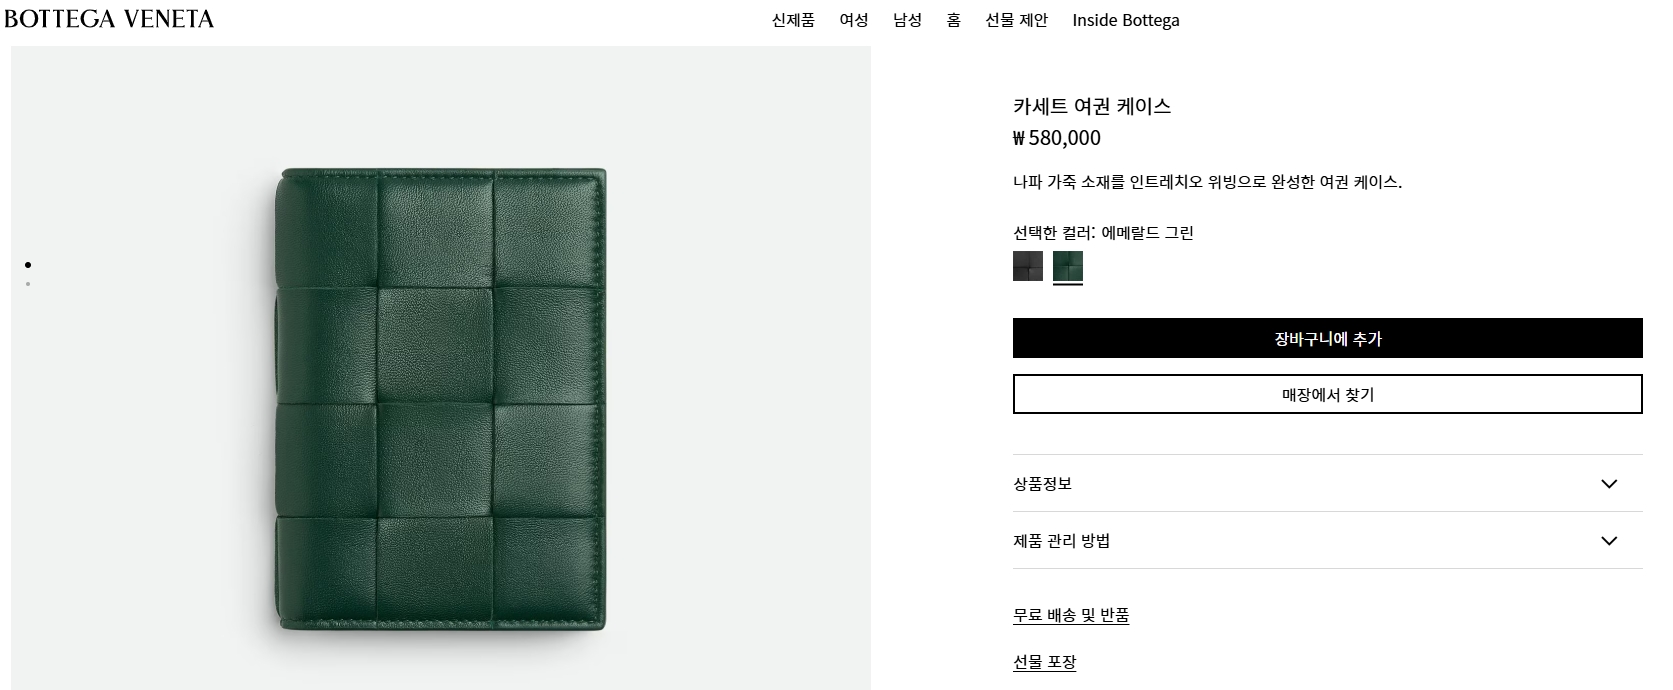Select the black color swatch
The image size is (1673, 690).
(x=1028, y=266)
